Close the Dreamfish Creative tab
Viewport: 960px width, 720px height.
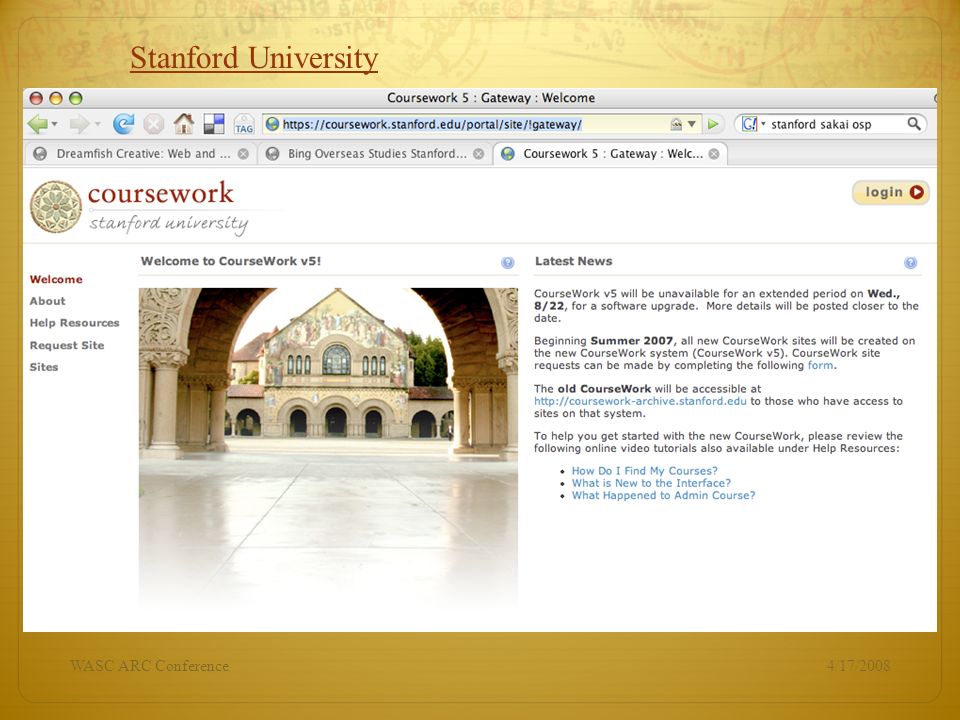(x=244, y=154)
